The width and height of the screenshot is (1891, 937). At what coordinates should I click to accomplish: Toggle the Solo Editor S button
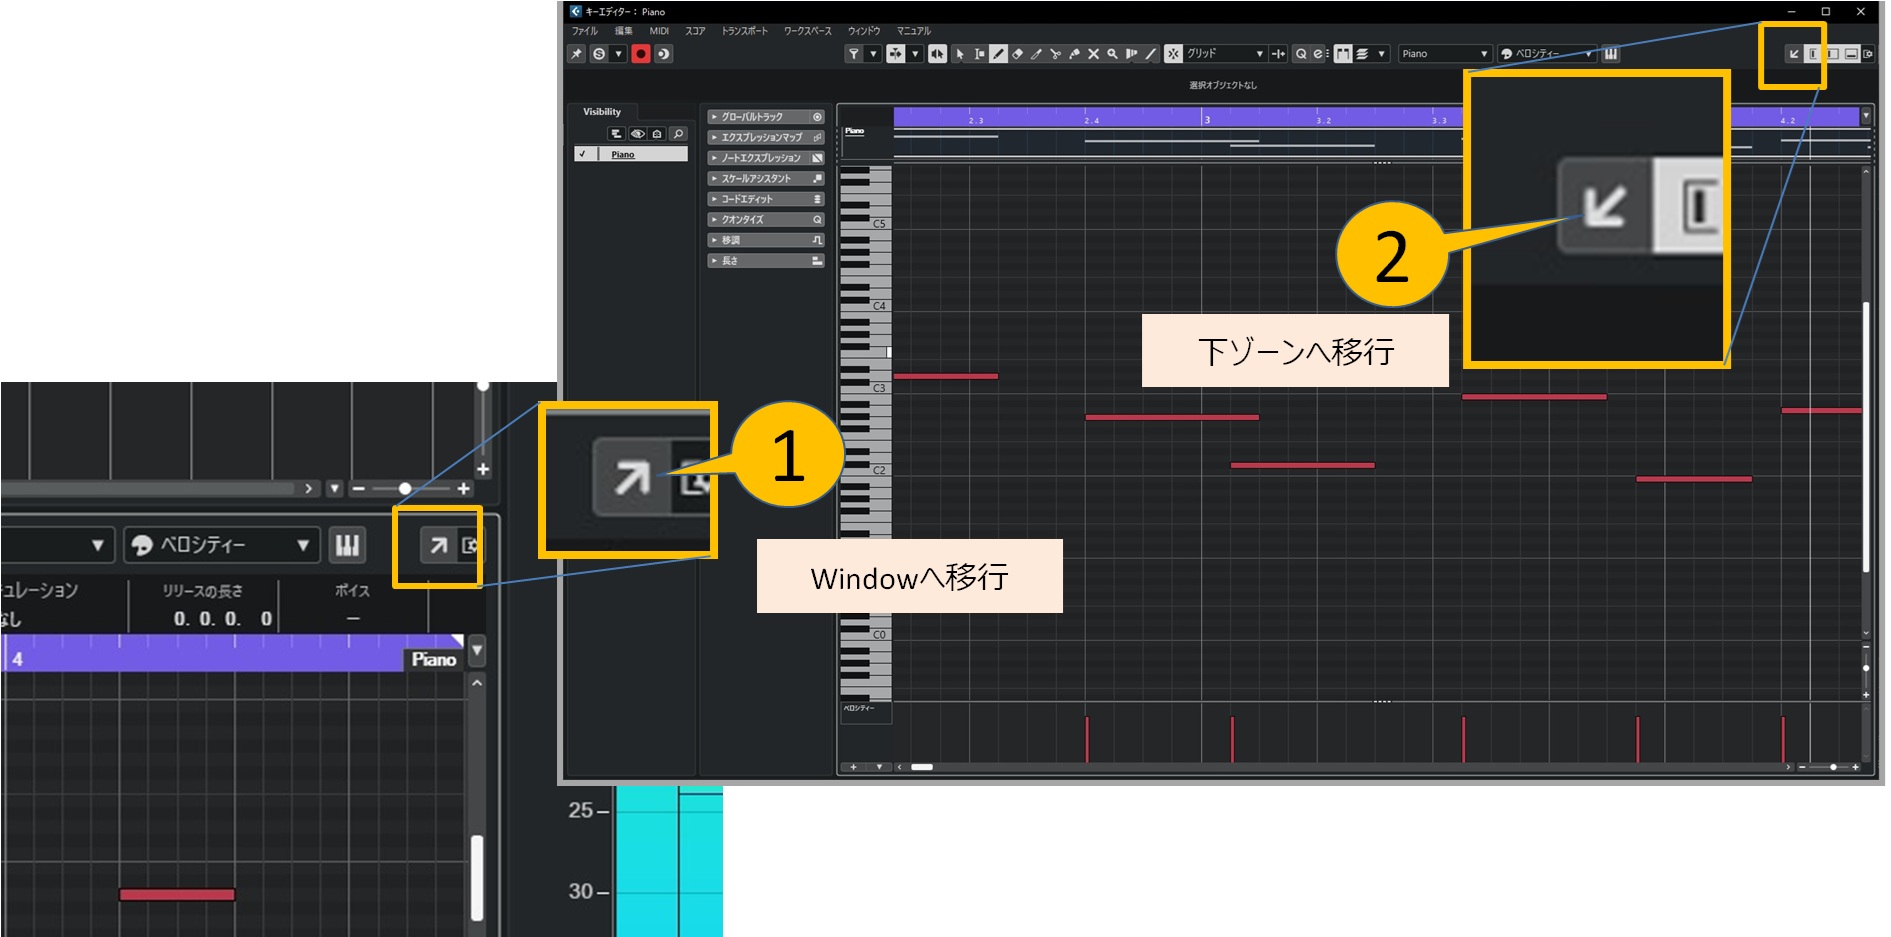(x=599, y=54)
